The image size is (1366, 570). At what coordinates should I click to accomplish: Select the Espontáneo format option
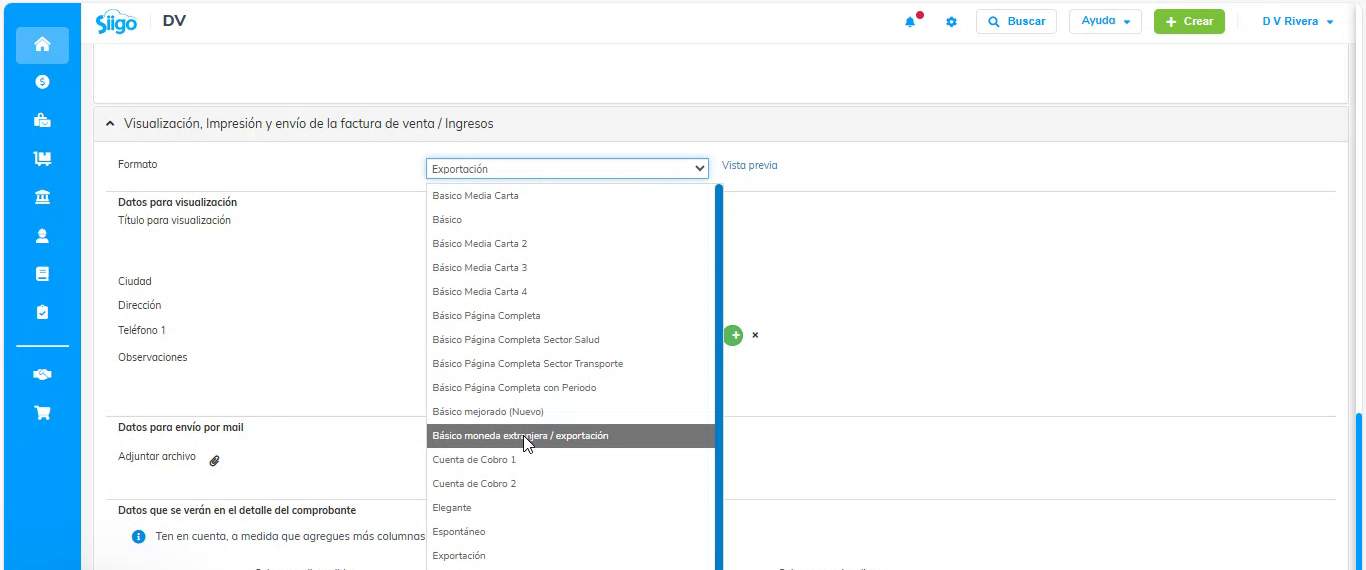point(570,532)
